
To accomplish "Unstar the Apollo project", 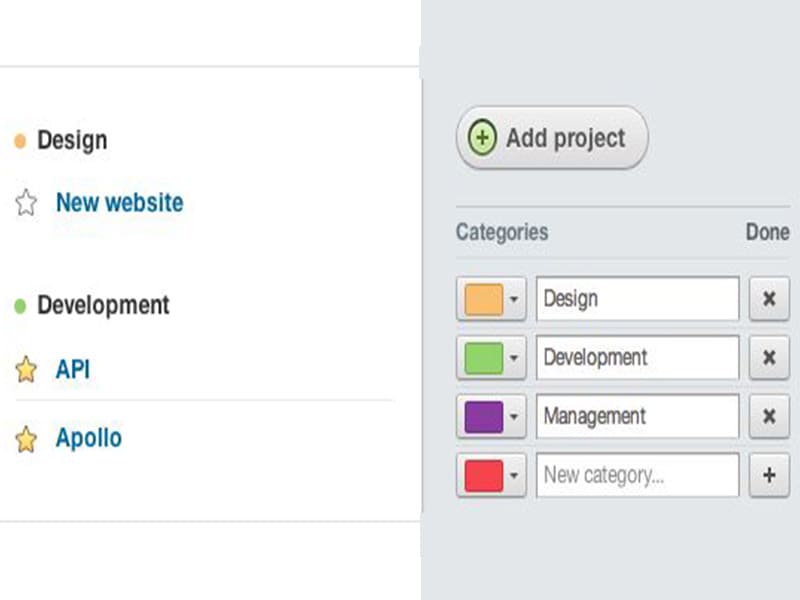I will tap(26, 438).
